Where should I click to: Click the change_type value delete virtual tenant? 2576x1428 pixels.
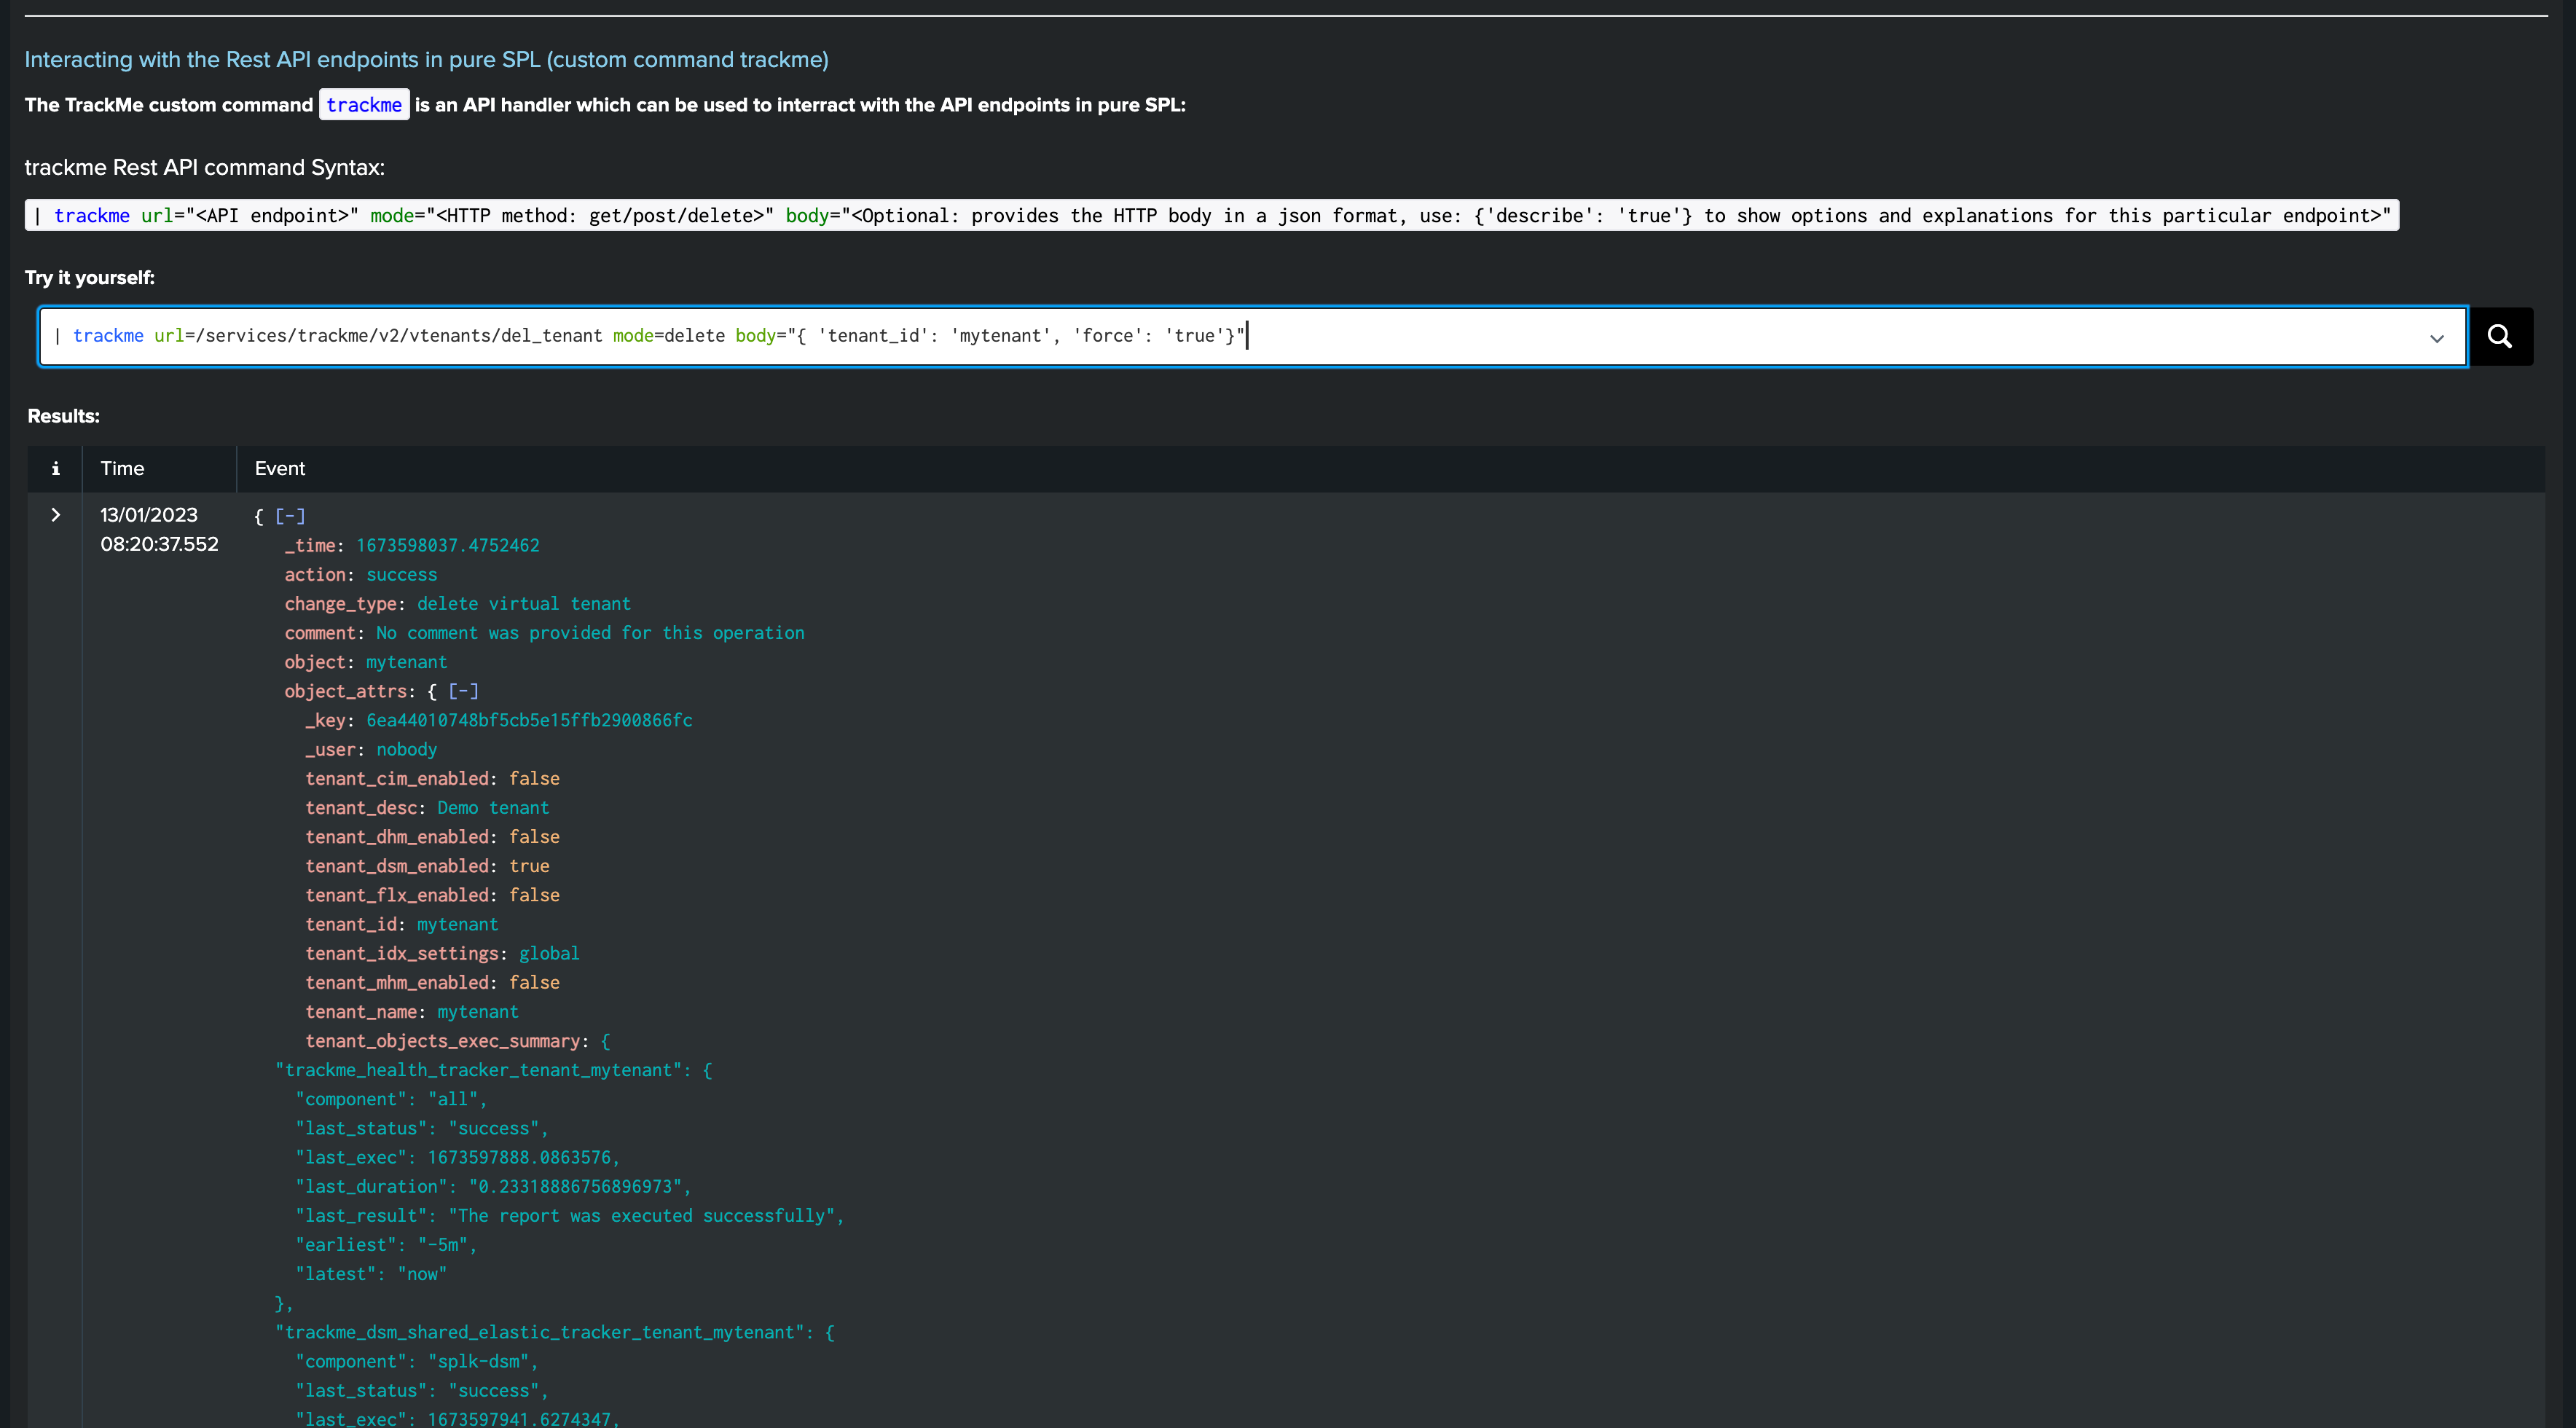click(x=524, y=604)
